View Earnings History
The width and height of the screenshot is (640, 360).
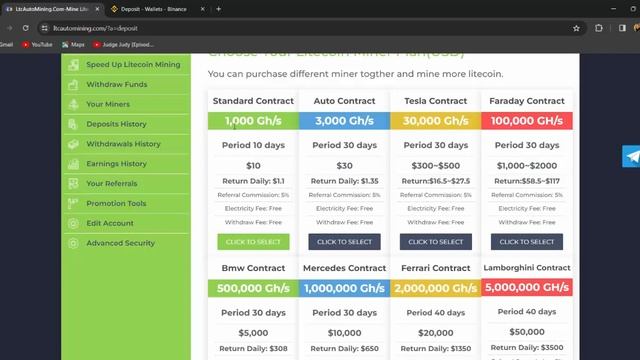tap(116, 164)
